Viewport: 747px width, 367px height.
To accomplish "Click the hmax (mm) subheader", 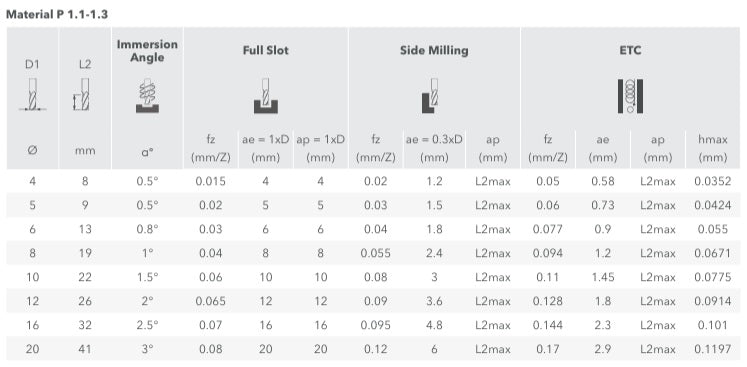I will [713, 148].
